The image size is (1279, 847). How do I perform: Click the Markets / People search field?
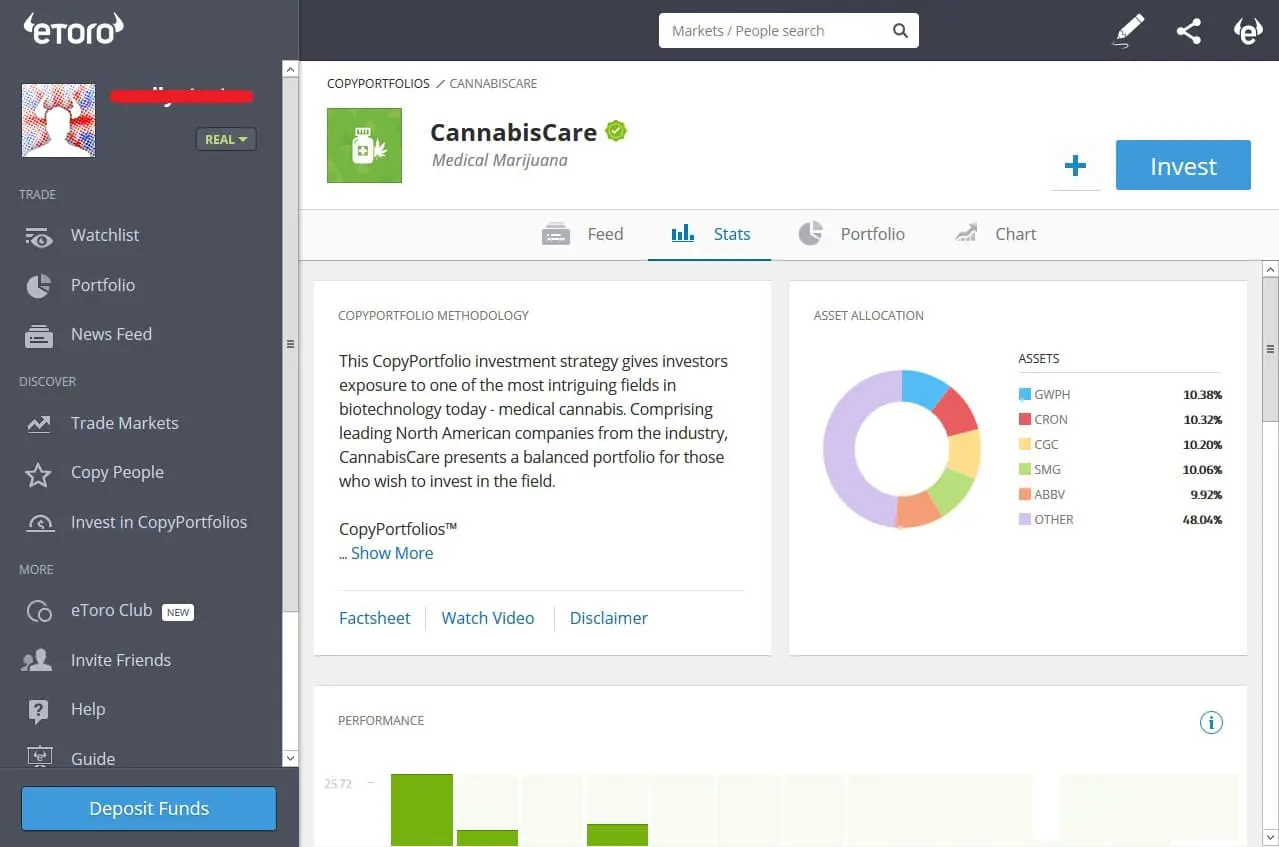tap(788, 30)
